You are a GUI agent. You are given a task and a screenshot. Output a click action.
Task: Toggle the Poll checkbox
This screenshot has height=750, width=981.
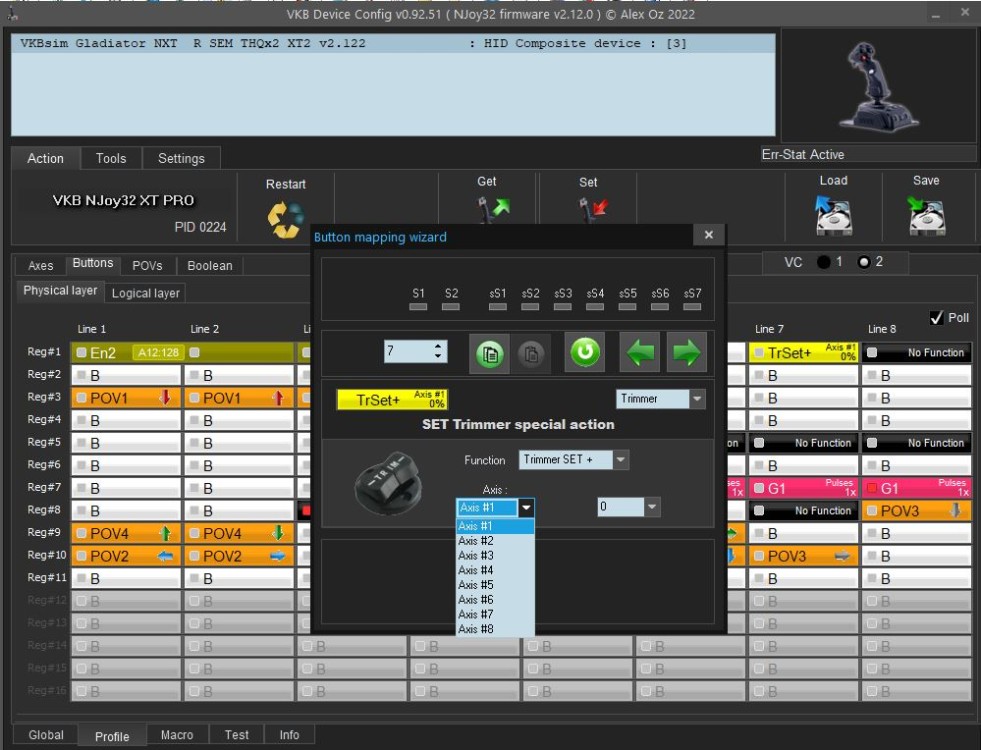(936, 317)
